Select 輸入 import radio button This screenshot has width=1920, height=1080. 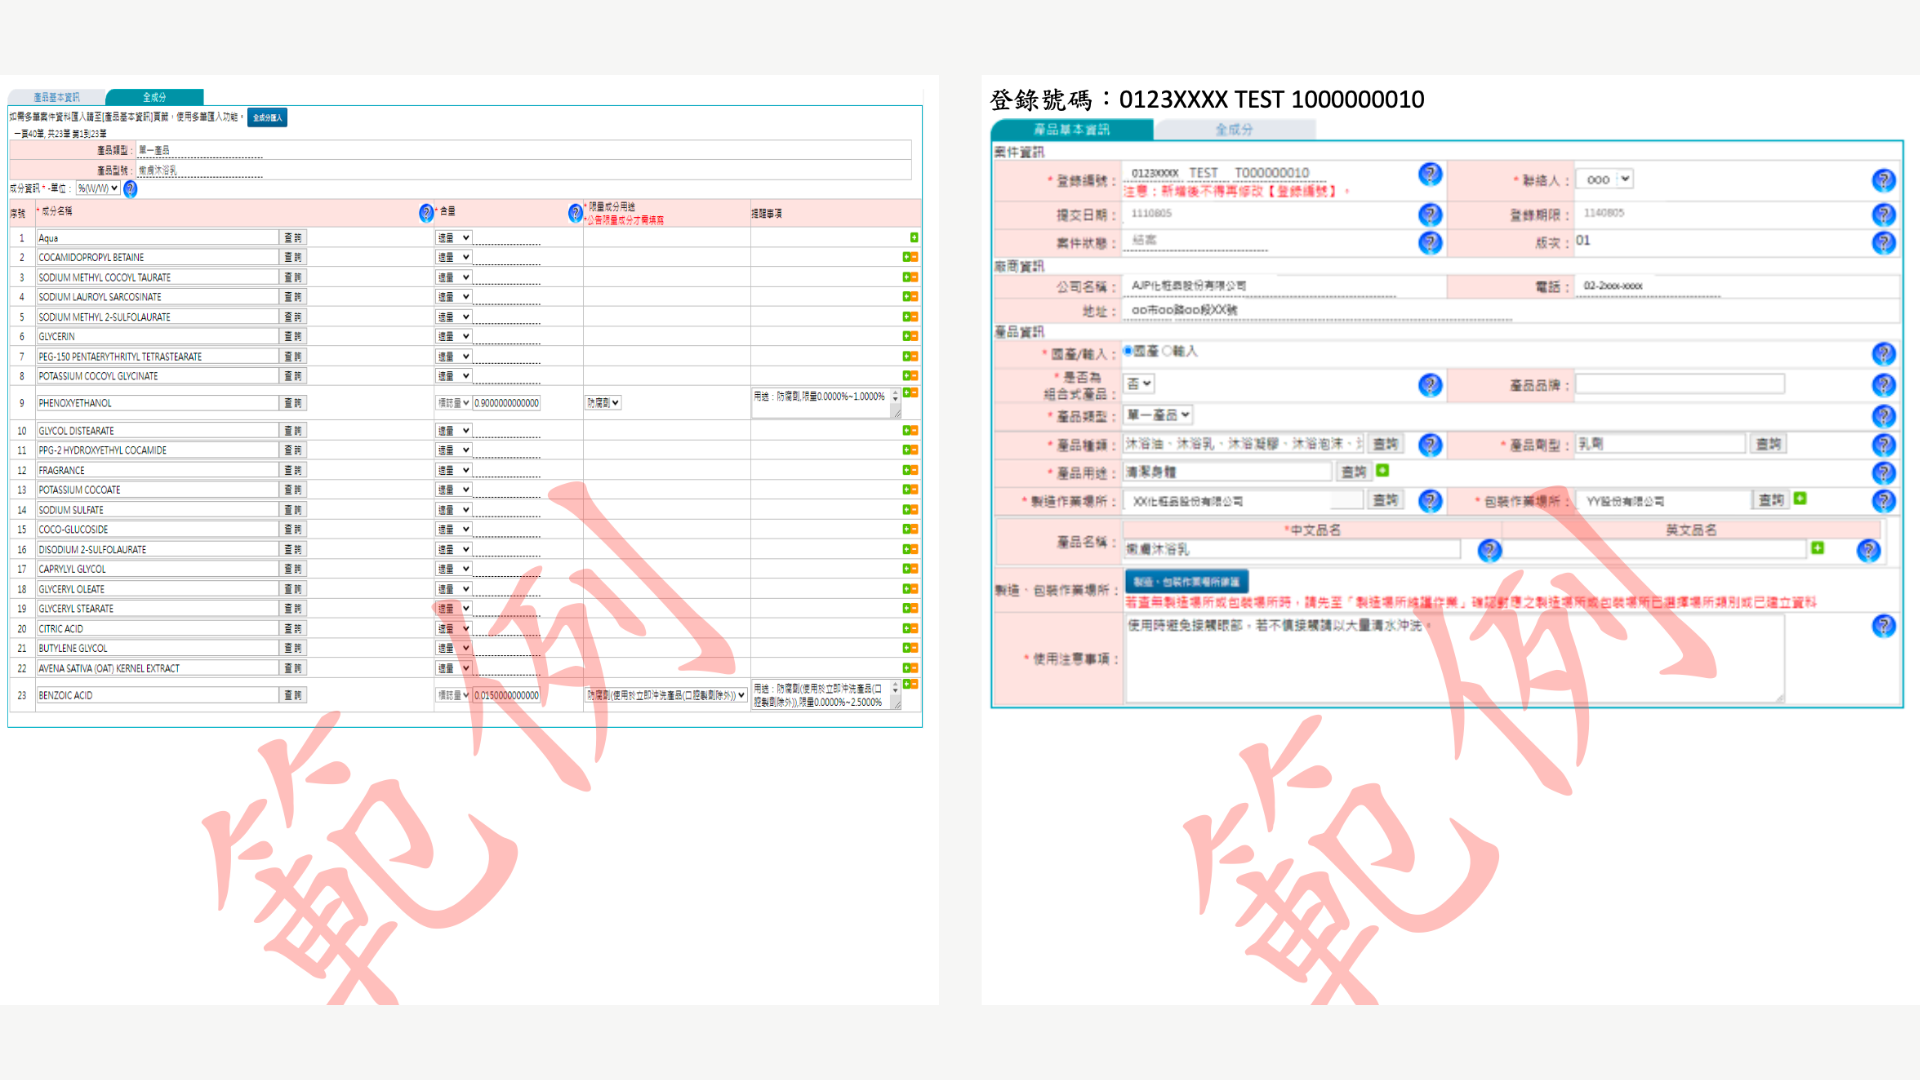pyautogui.click(x=1165, y=351)
